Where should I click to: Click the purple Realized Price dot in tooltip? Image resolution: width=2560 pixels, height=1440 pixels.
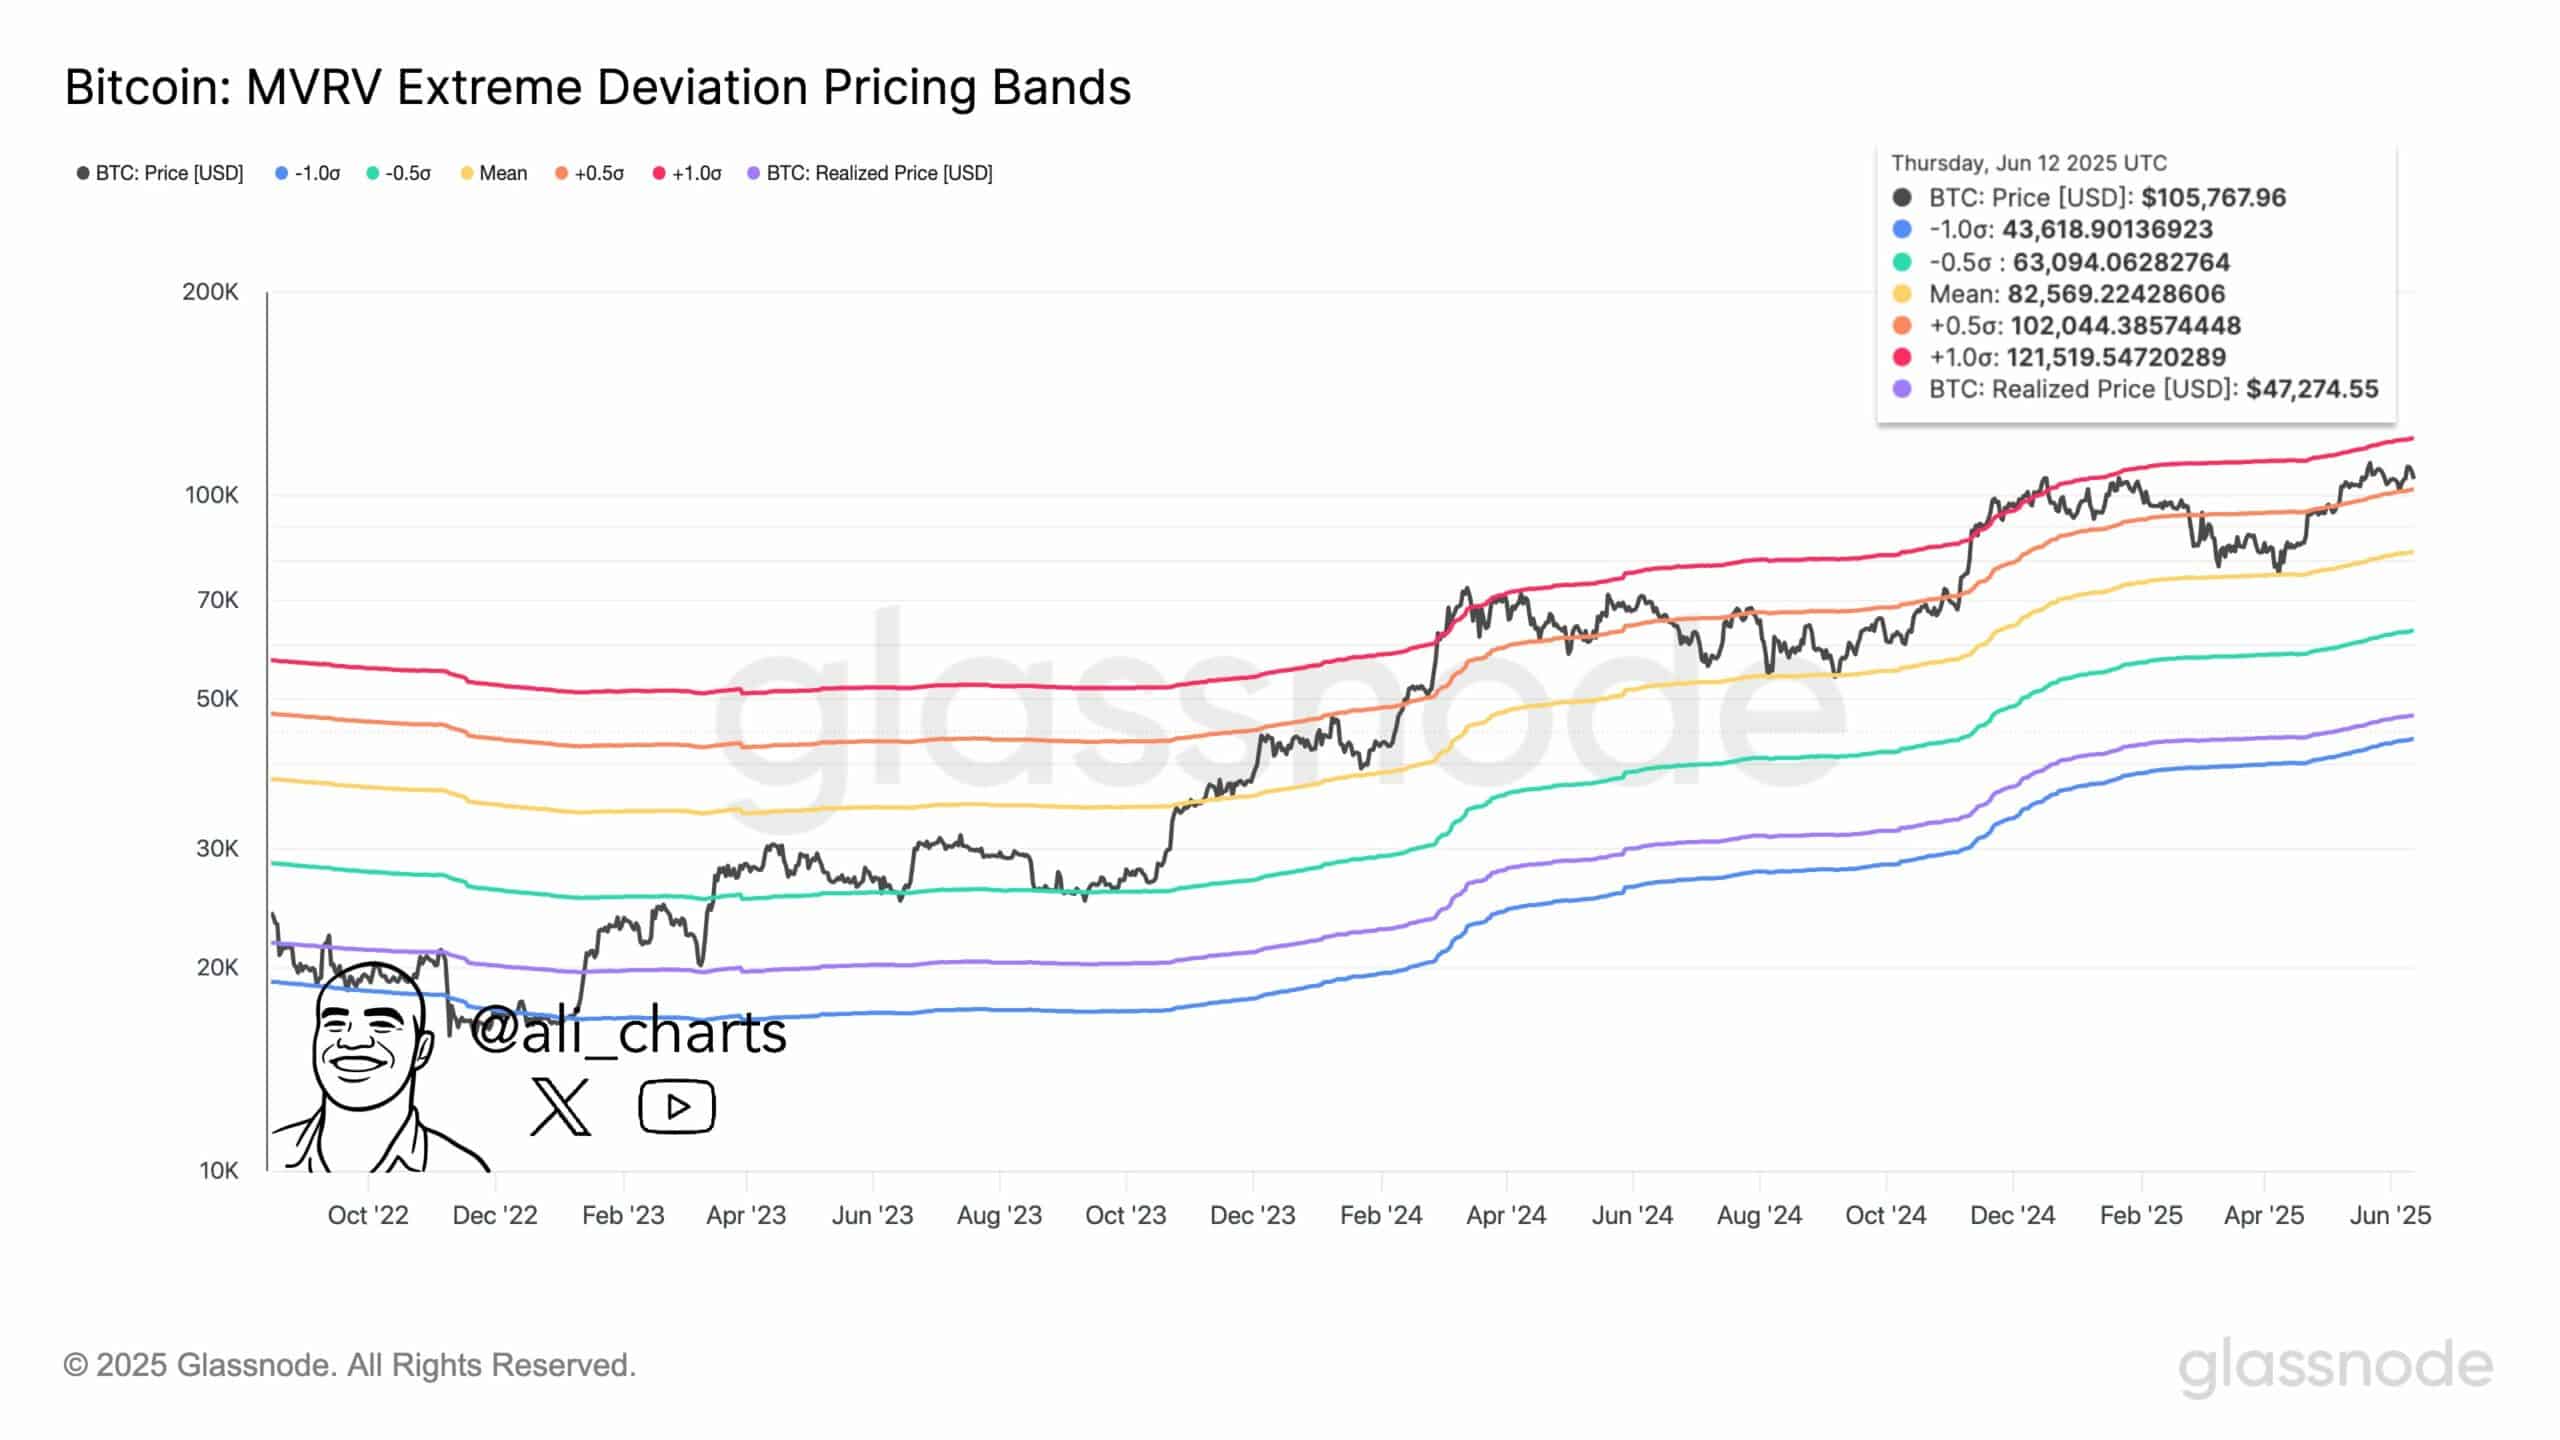point(1902,389)
